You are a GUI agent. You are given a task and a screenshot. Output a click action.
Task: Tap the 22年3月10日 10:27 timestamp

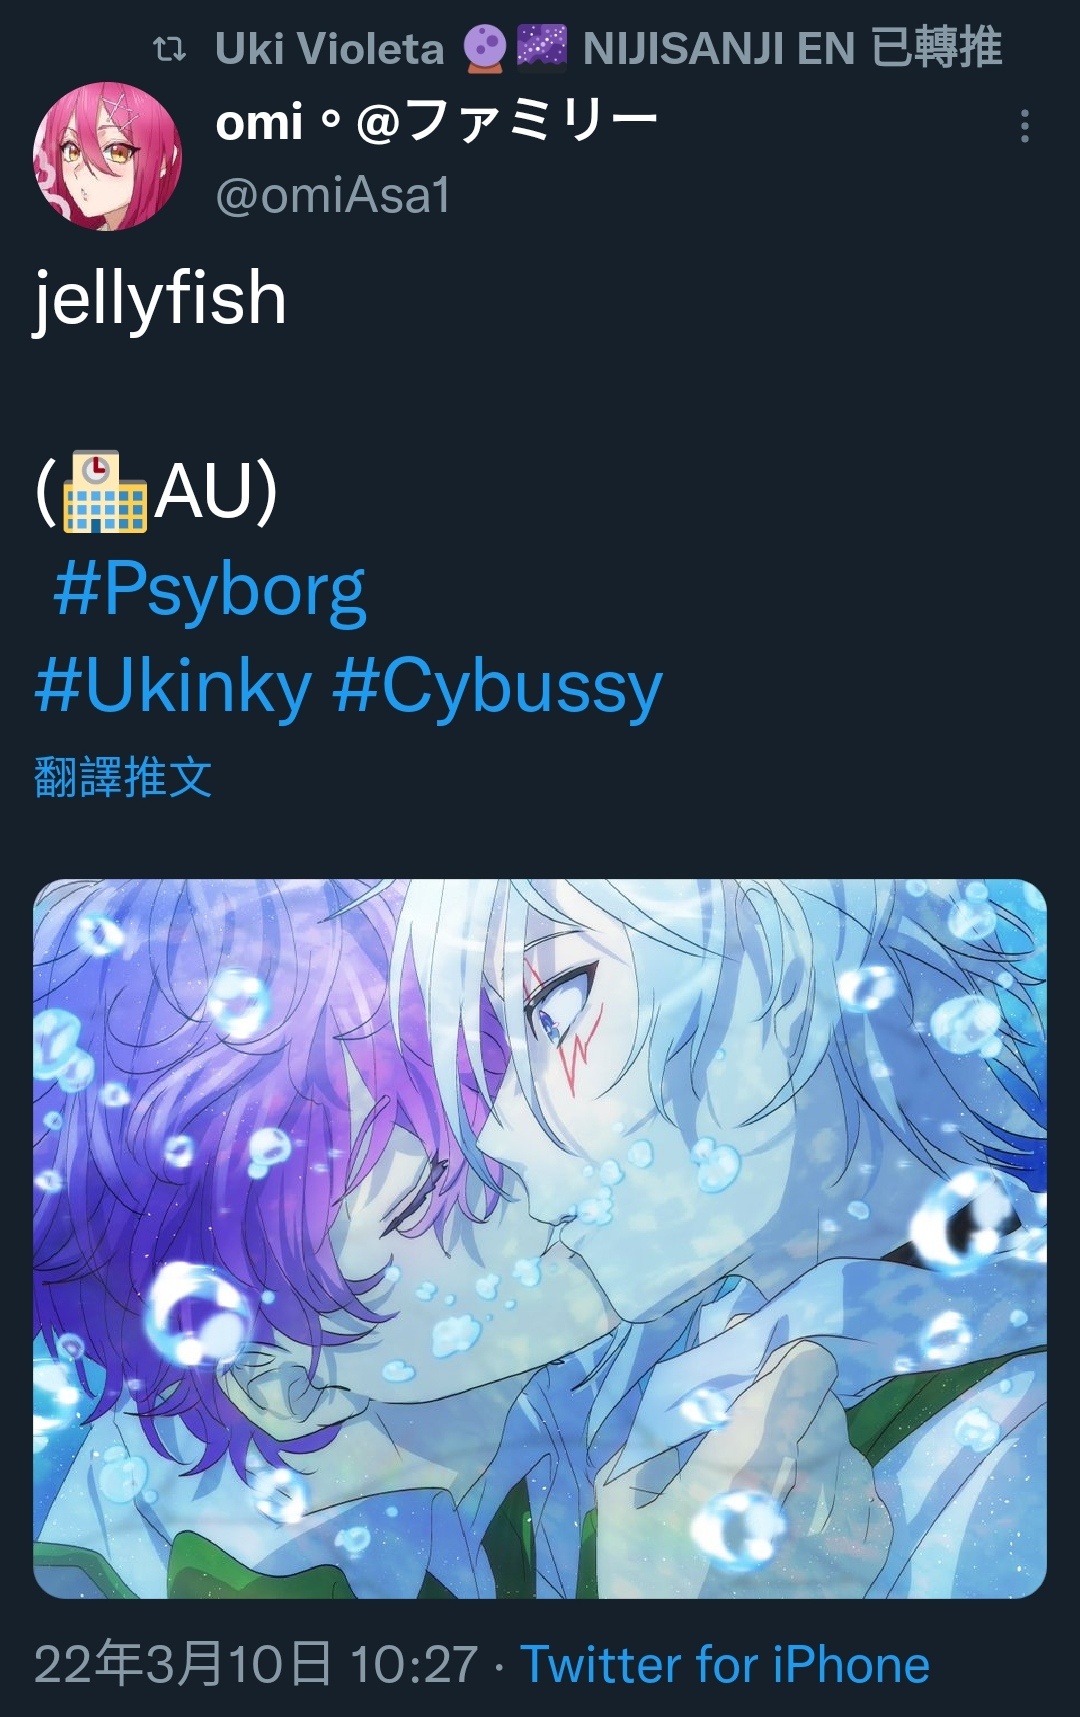click(256, 1665)
